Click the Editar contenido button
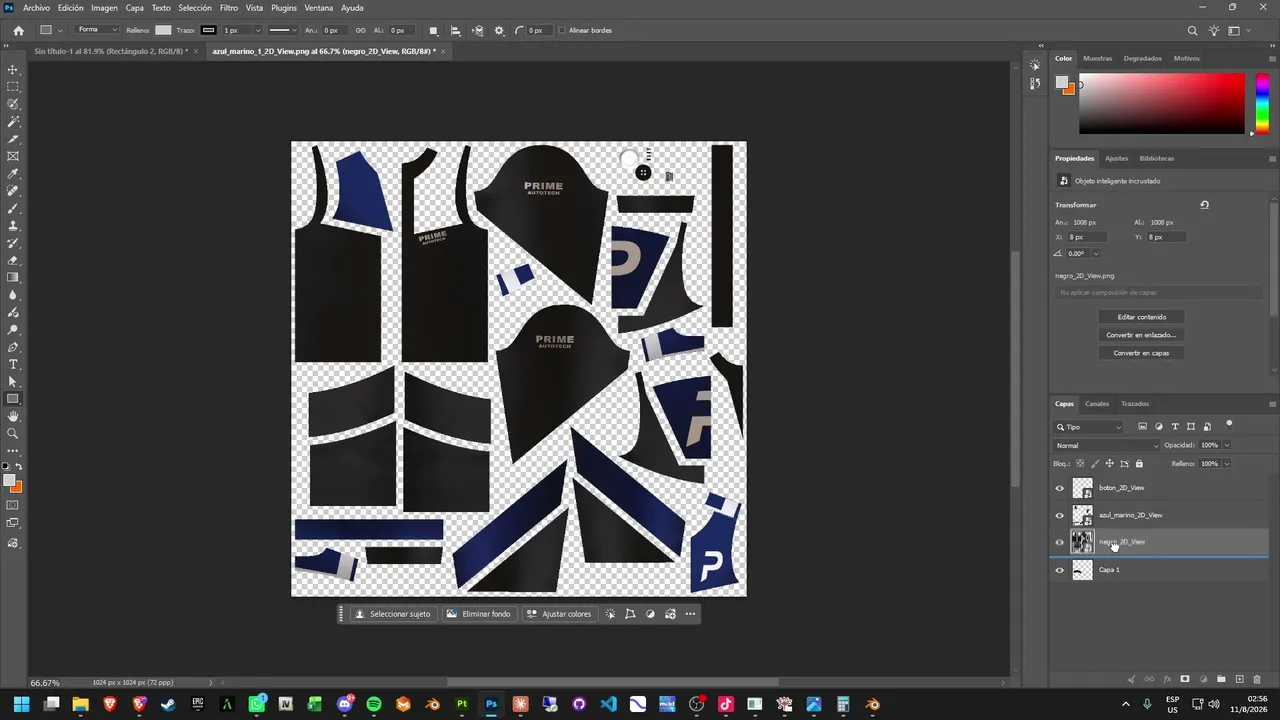The height and width of the screenshot is (720, 1280). coord(1141,317)
